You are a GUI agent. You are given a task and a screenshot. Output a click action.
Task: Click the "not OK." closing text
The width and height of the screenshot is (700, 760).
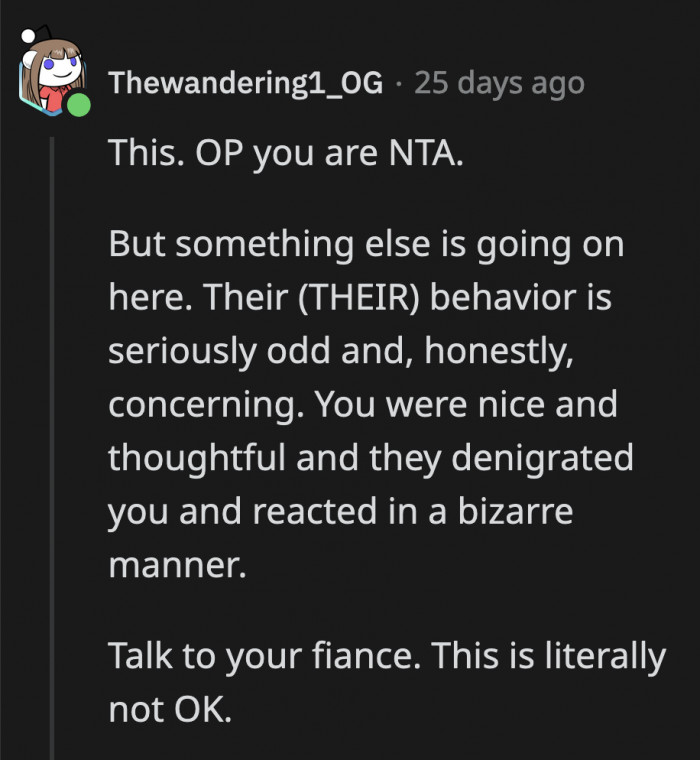point(169,709)
